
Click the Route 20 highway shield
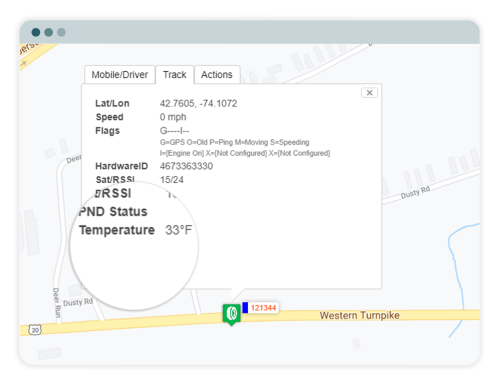[x=35, y=330]
